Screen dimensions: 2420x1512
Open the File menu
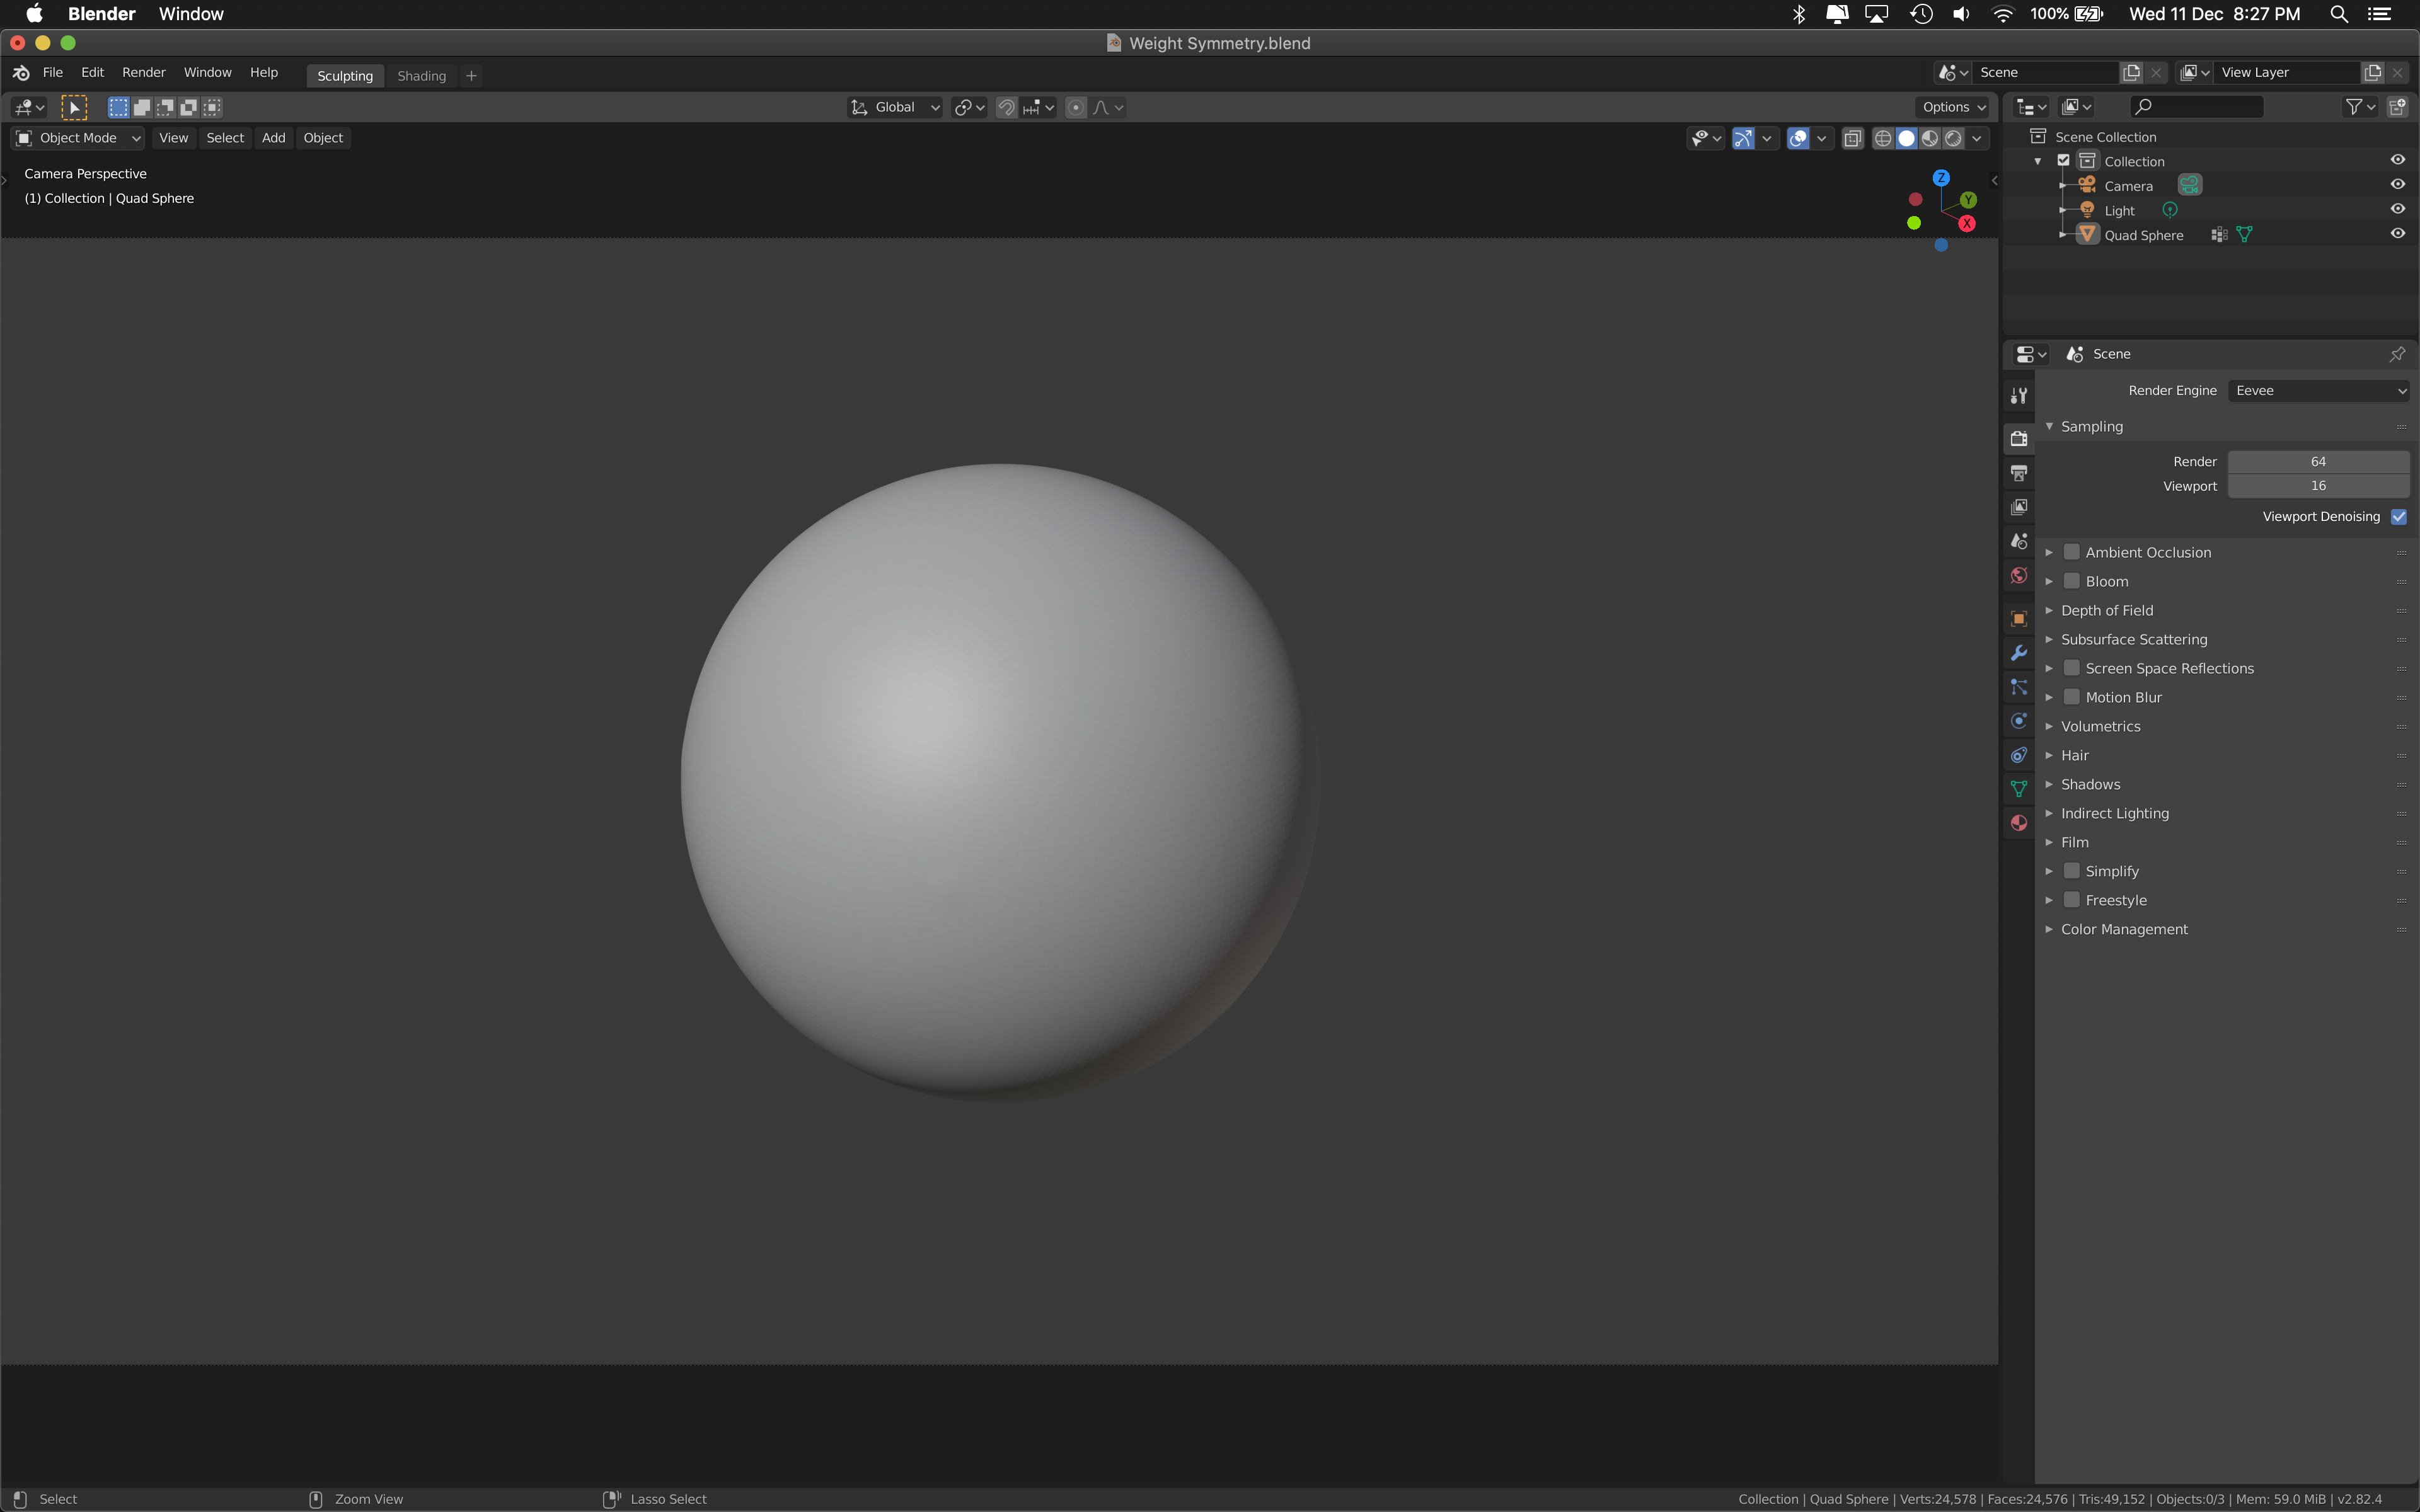tap(53, 72)
